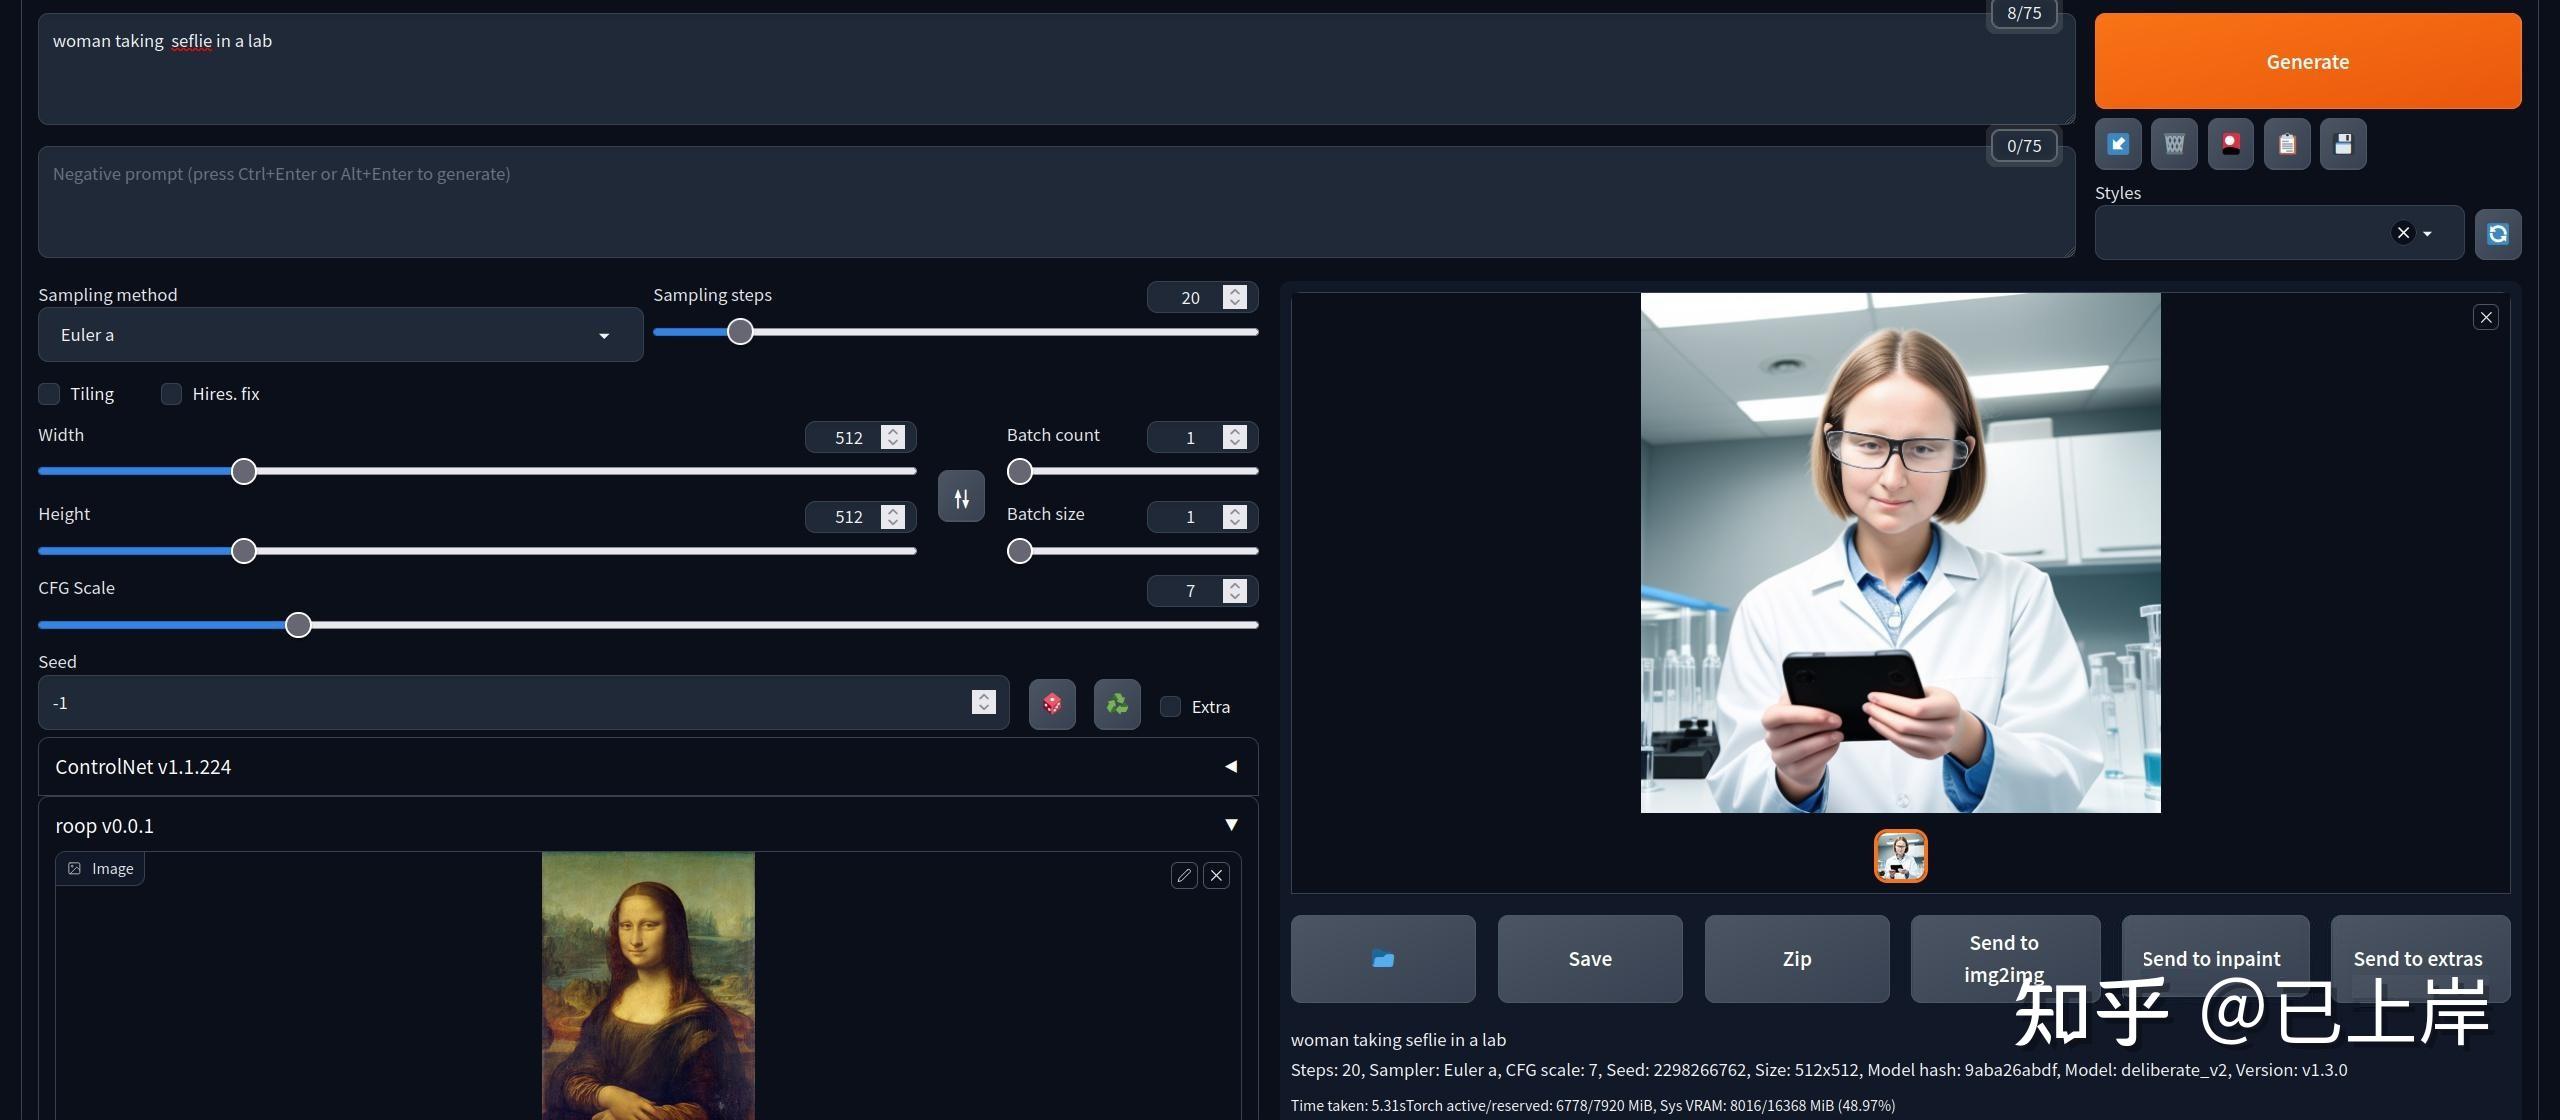Check the Extra seed checkbox
This screenshot has width=2560, height=1120.
1170,707
